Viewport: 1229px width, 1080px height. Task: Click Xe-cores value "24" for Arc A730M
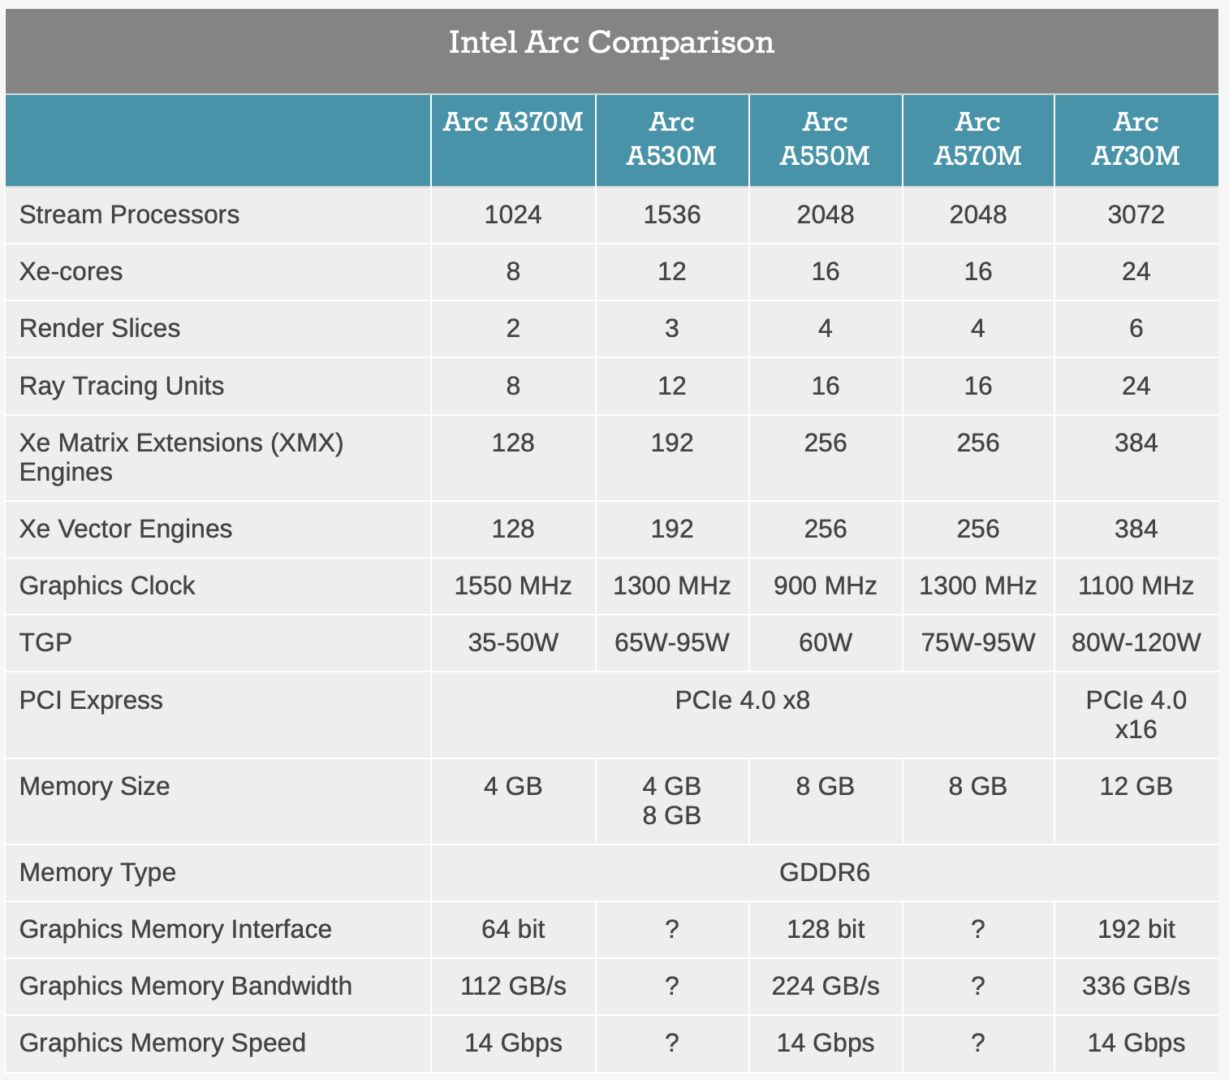[1136, 272]
